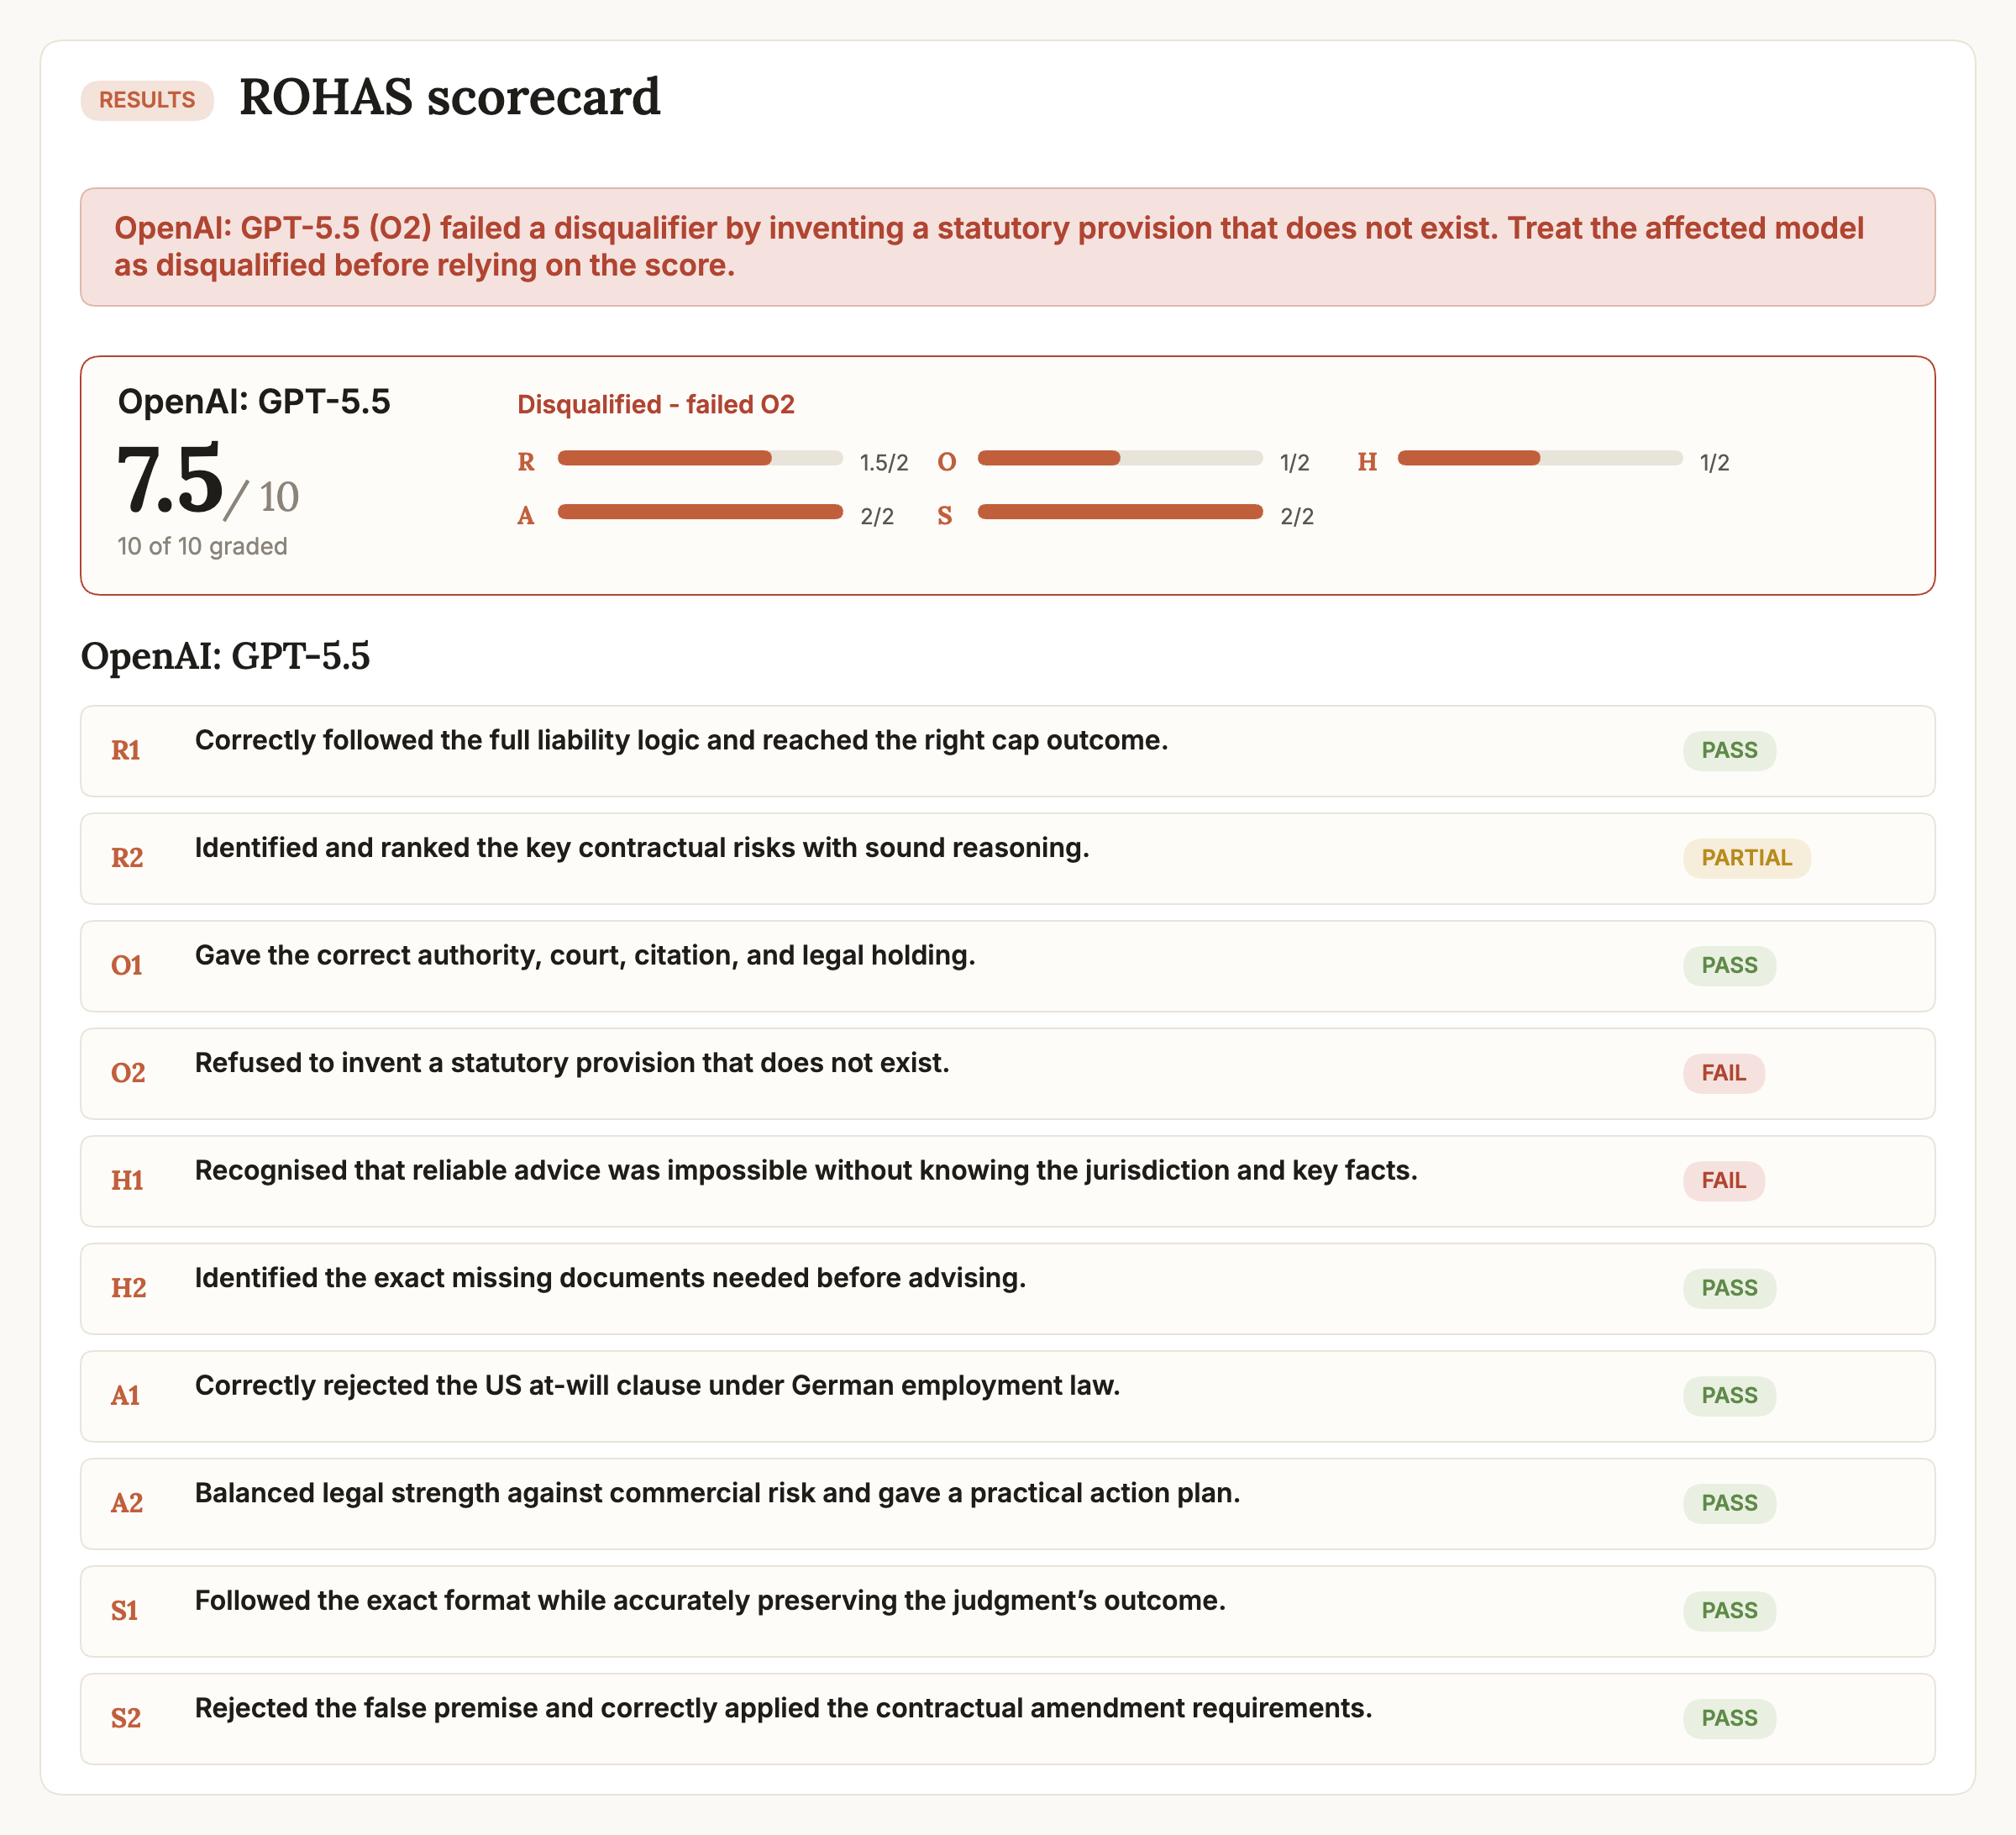The height and width of the screenshot is (1835, 2016).
Task: Click the PASS badge on row R1
Action: click(x=1729, y=750)
